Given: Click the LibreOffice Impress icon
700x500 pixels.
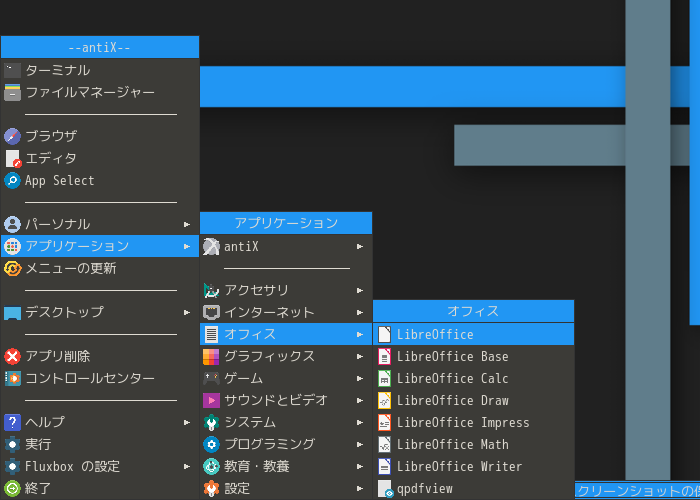Looking at the screenshot, I should (x=384, y=422).
